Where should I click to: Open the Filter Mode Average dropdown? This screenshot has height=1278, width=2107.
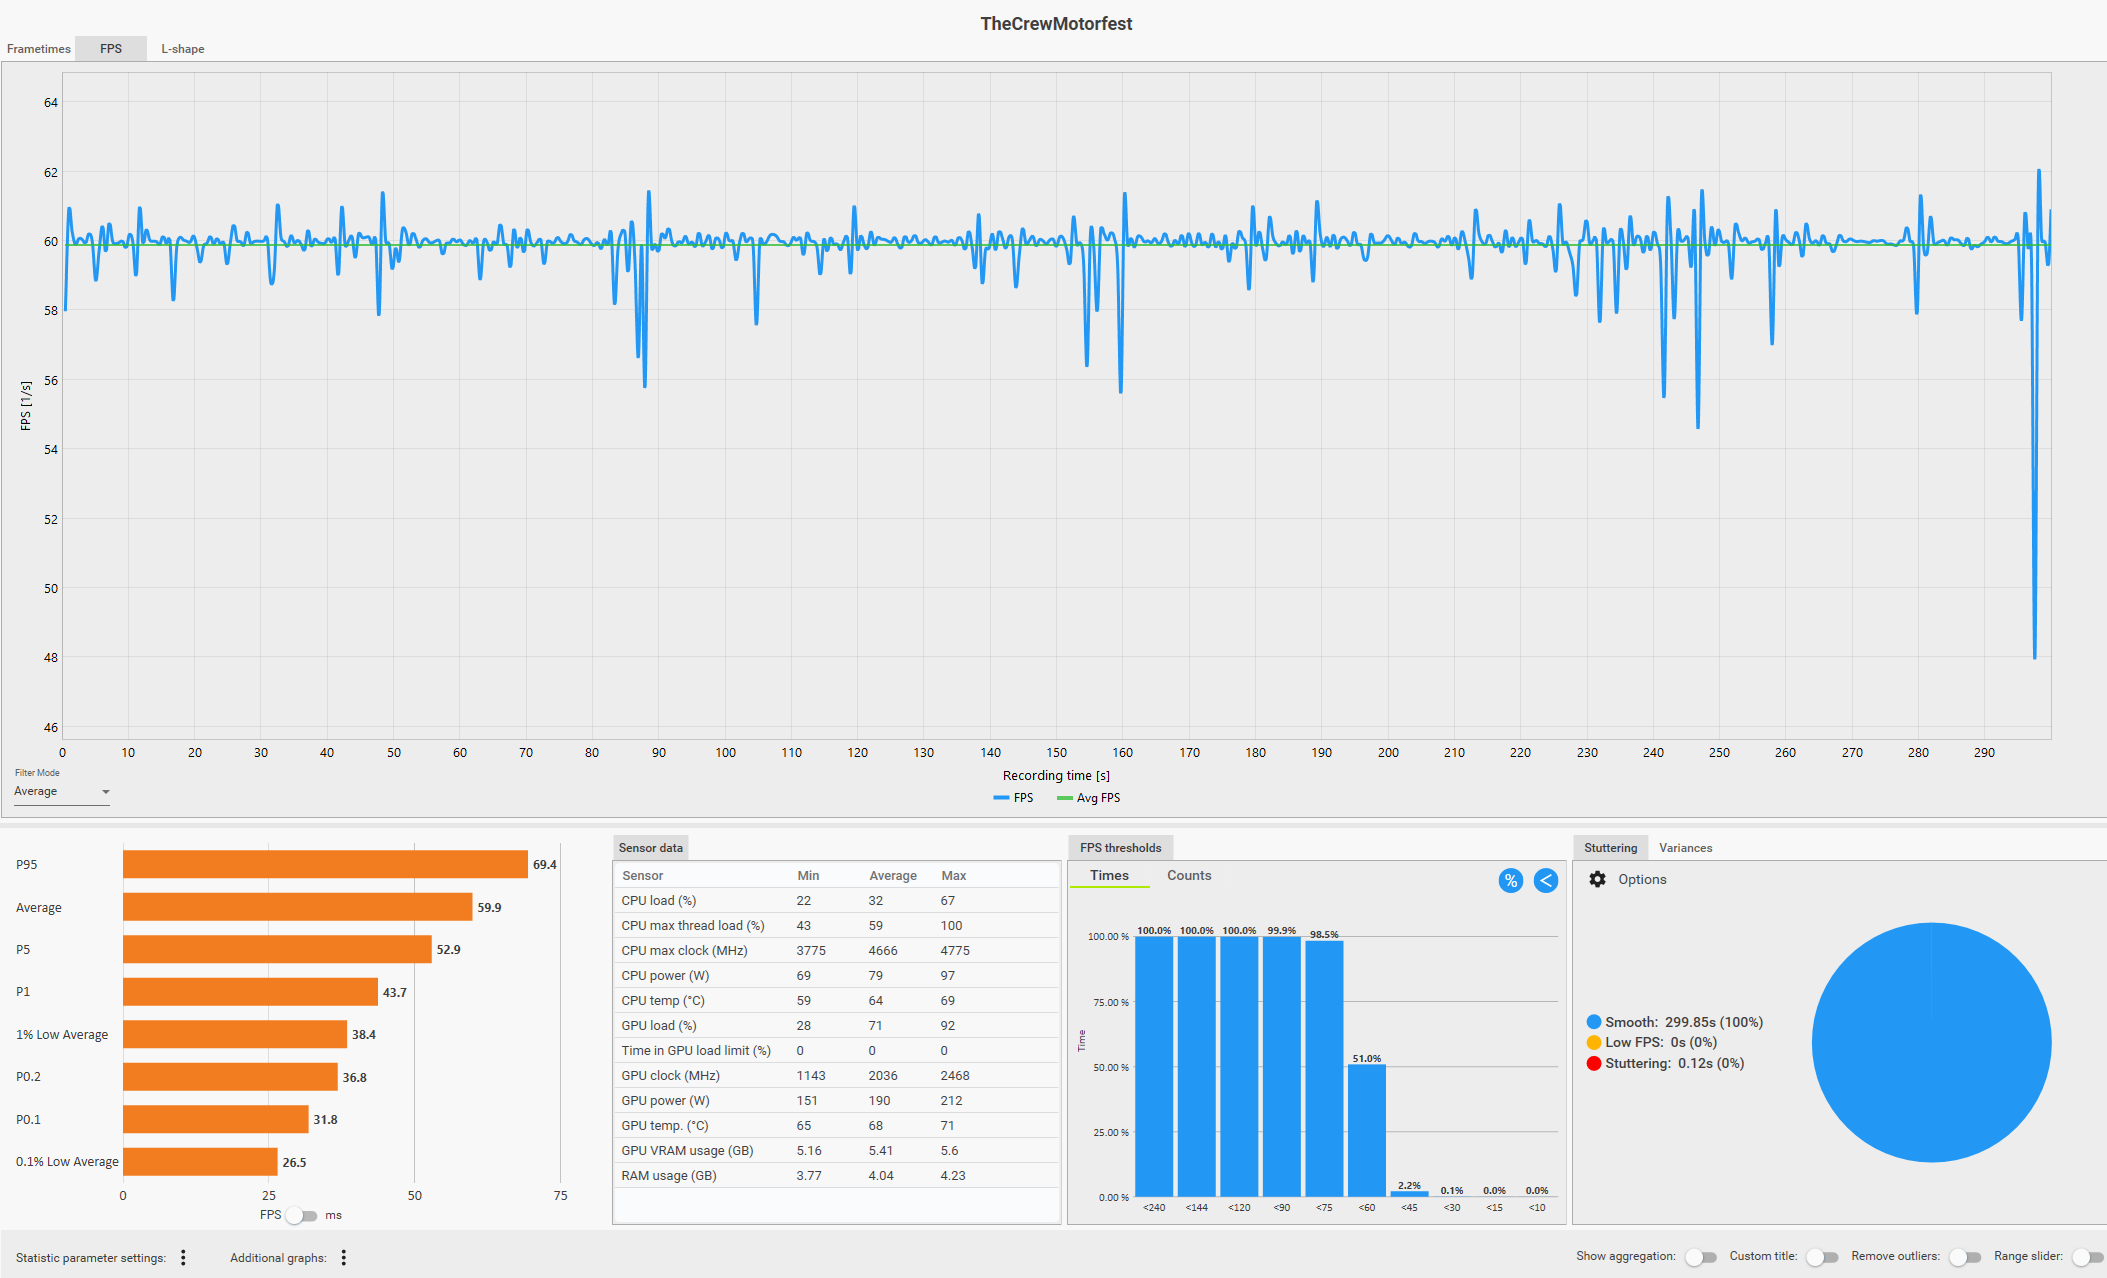click(x=61, y=791)
